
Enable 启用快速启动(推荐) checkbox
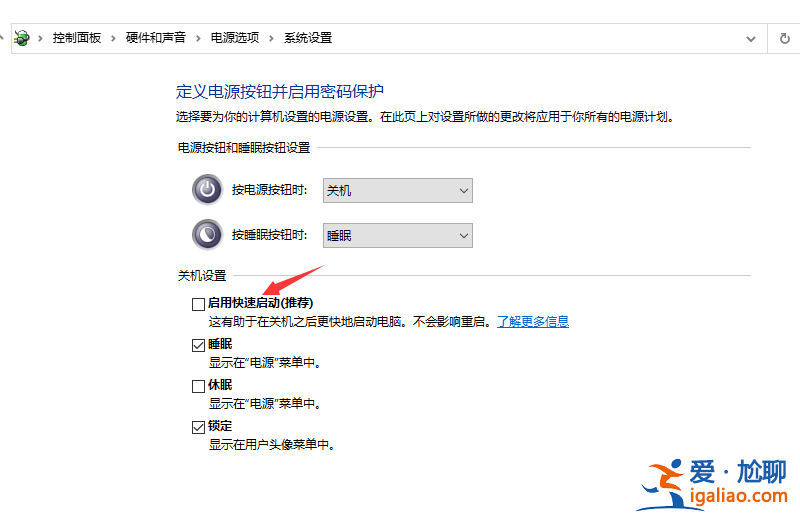click(198, 304)
